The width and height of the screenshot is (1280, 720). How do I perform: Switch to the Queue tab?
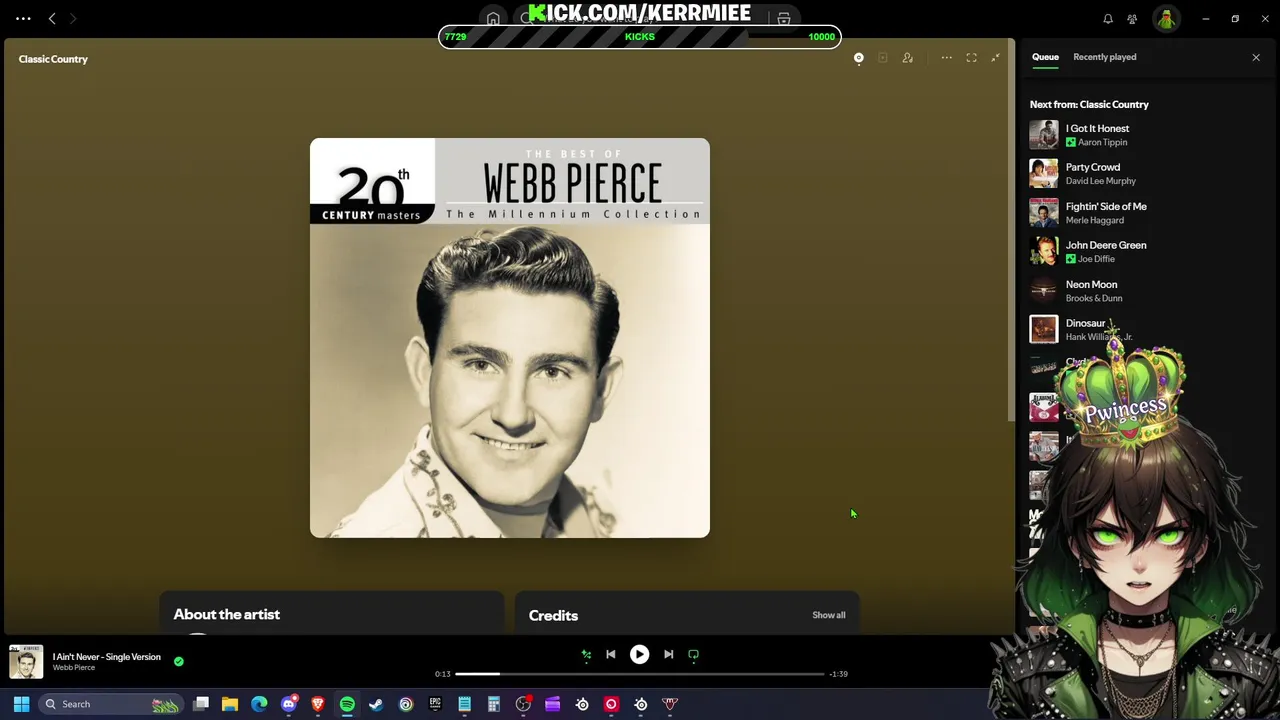pyautogui.click(x=1045, y=57)
